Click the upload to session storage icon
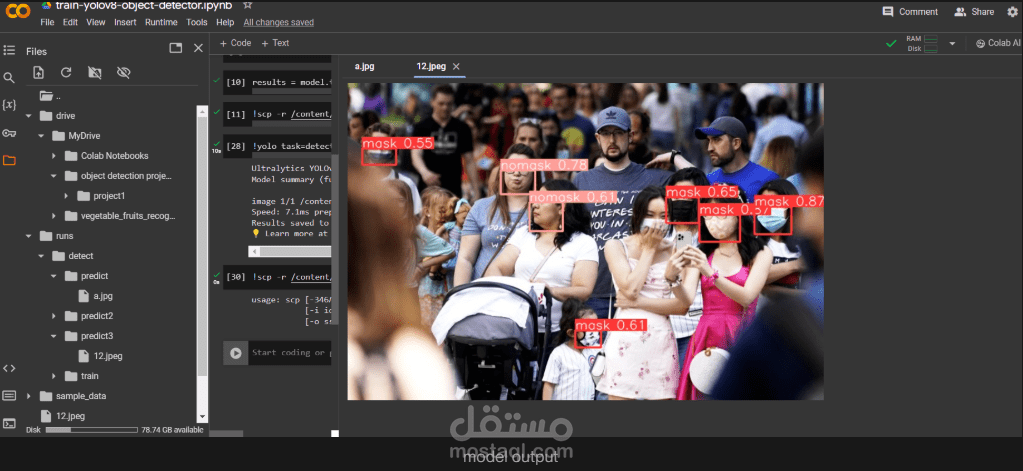 [38, 72]
